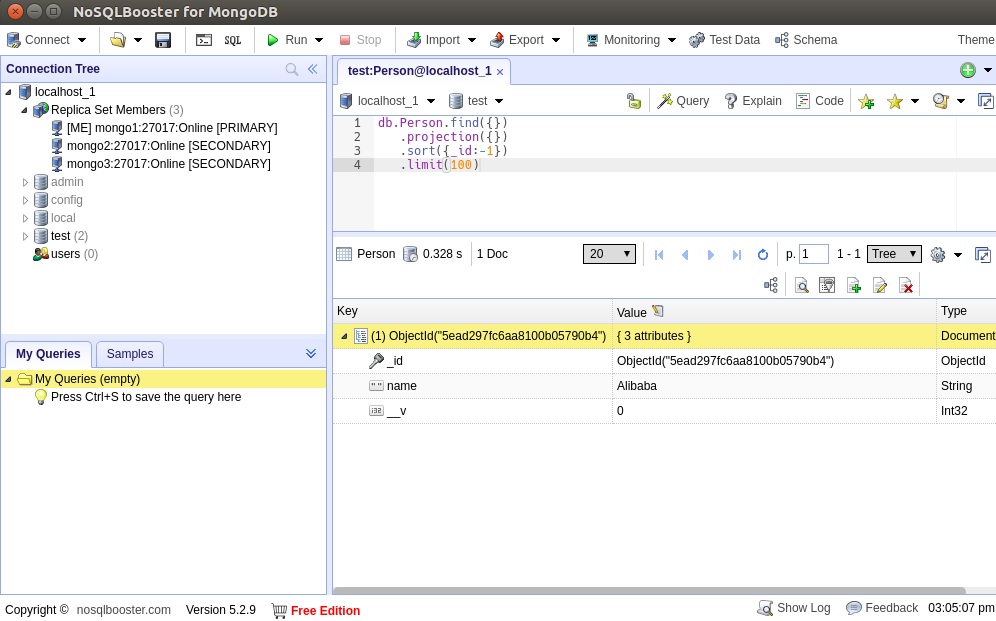Viewport: 996px width, 621px height.
Task: Open the page size 20 dropdown
Action: point(609,254)
